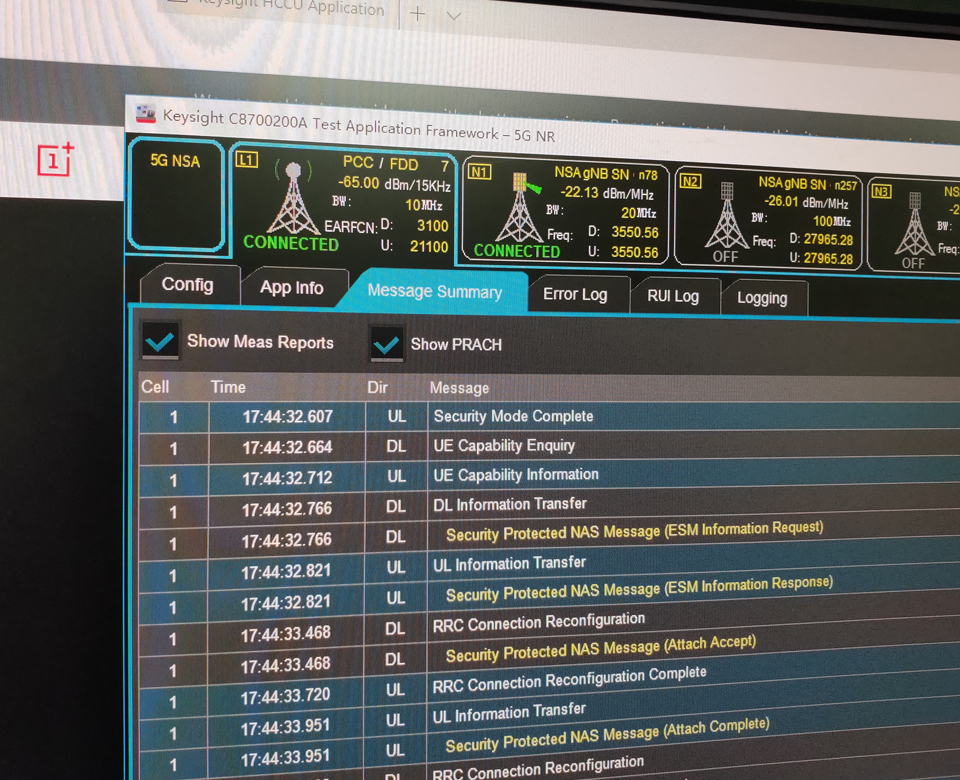Toggle the Show PRACH checkbox
This screenshot has height=780, width=960.
point(387,343)
